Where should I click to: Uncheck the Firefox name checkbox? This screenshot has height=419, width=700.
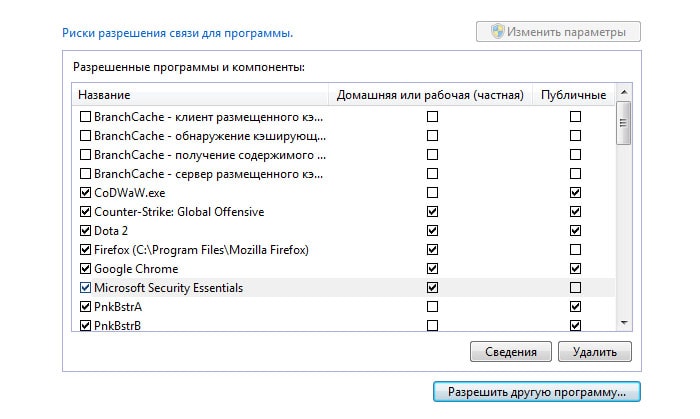(85, 249)
